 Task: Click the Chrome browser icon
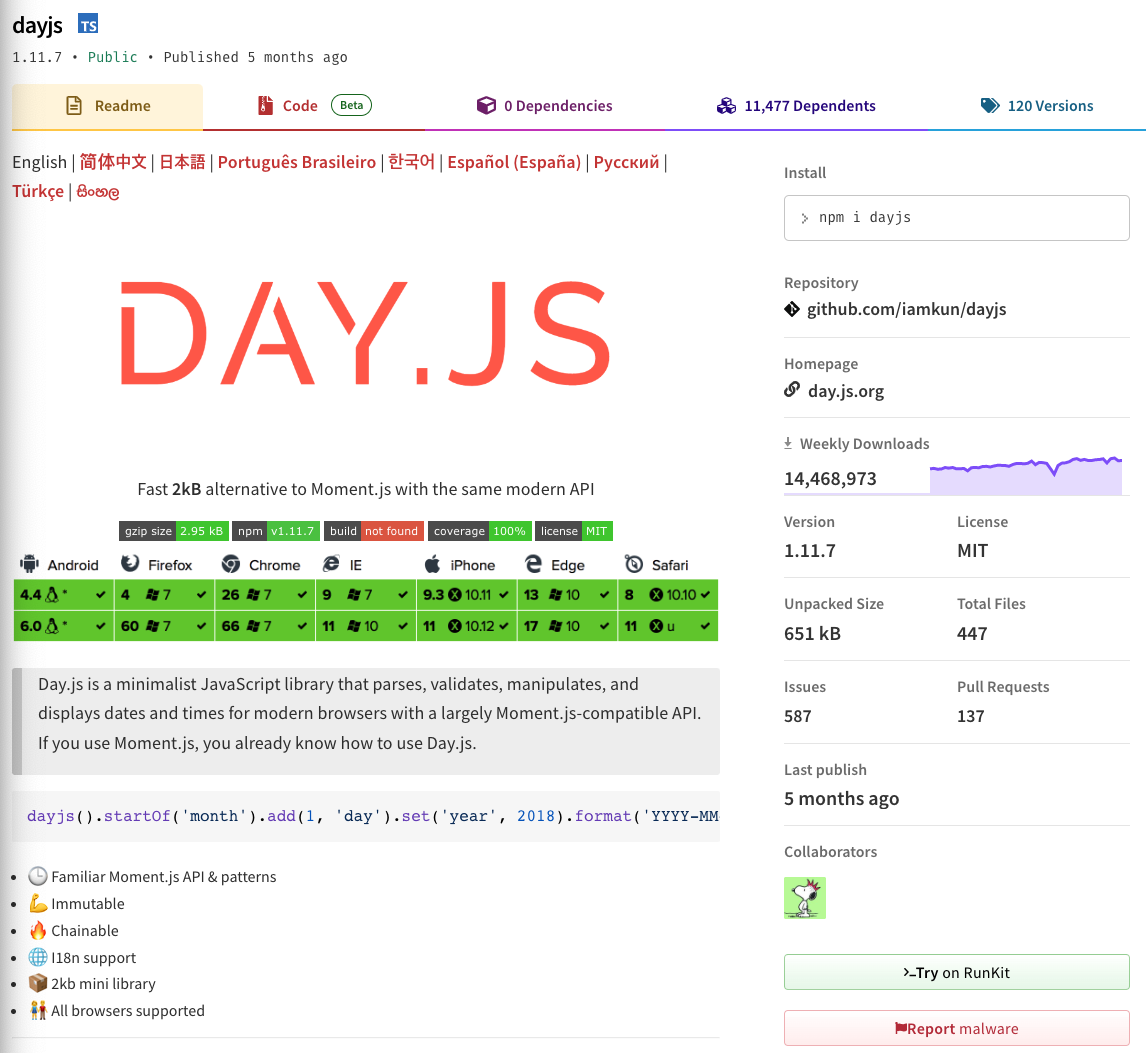click(231, 564)
